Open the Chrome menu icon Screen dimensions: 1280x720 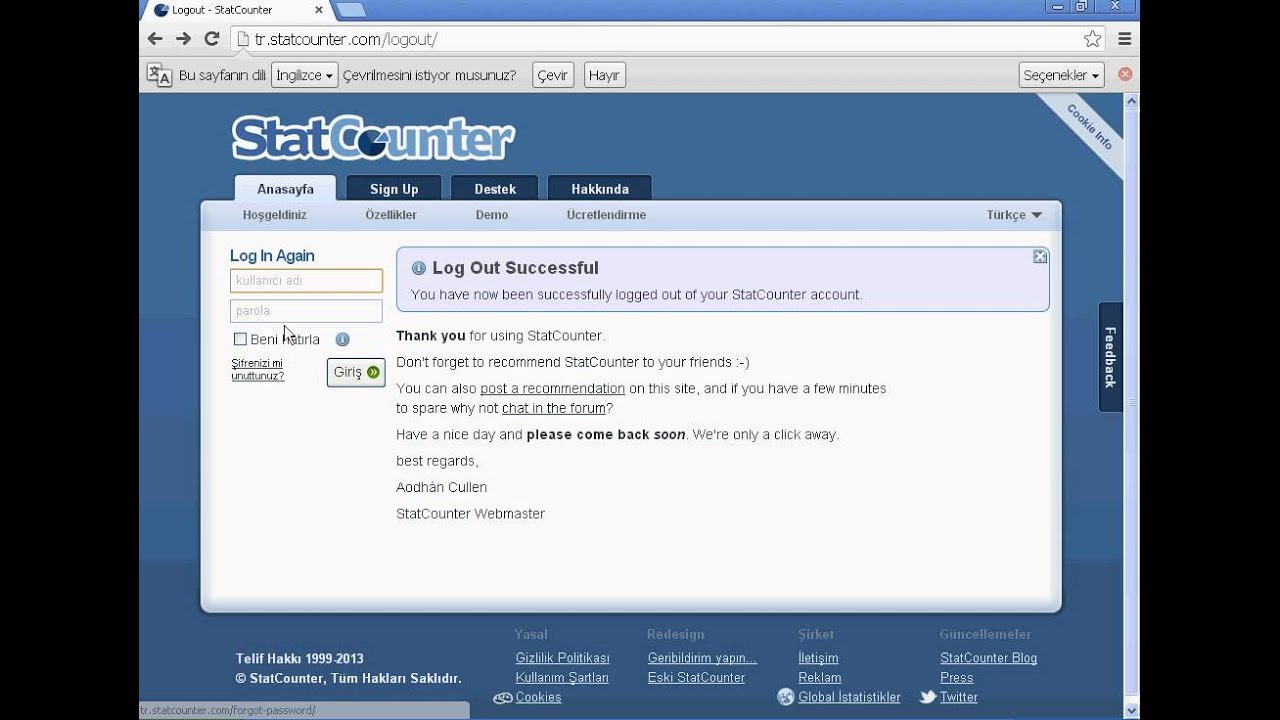point(1125,39)
